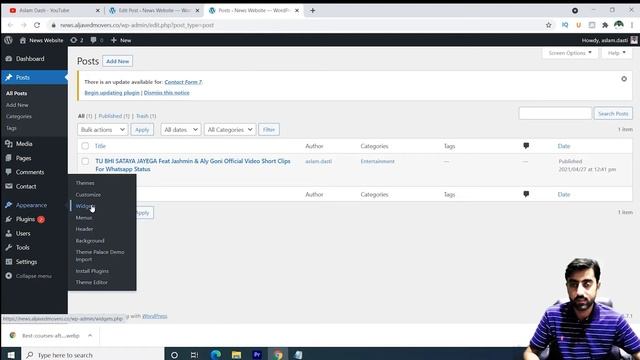Open a new browser tab
Screen dimensions: 640x360
[x=313, y=11]
